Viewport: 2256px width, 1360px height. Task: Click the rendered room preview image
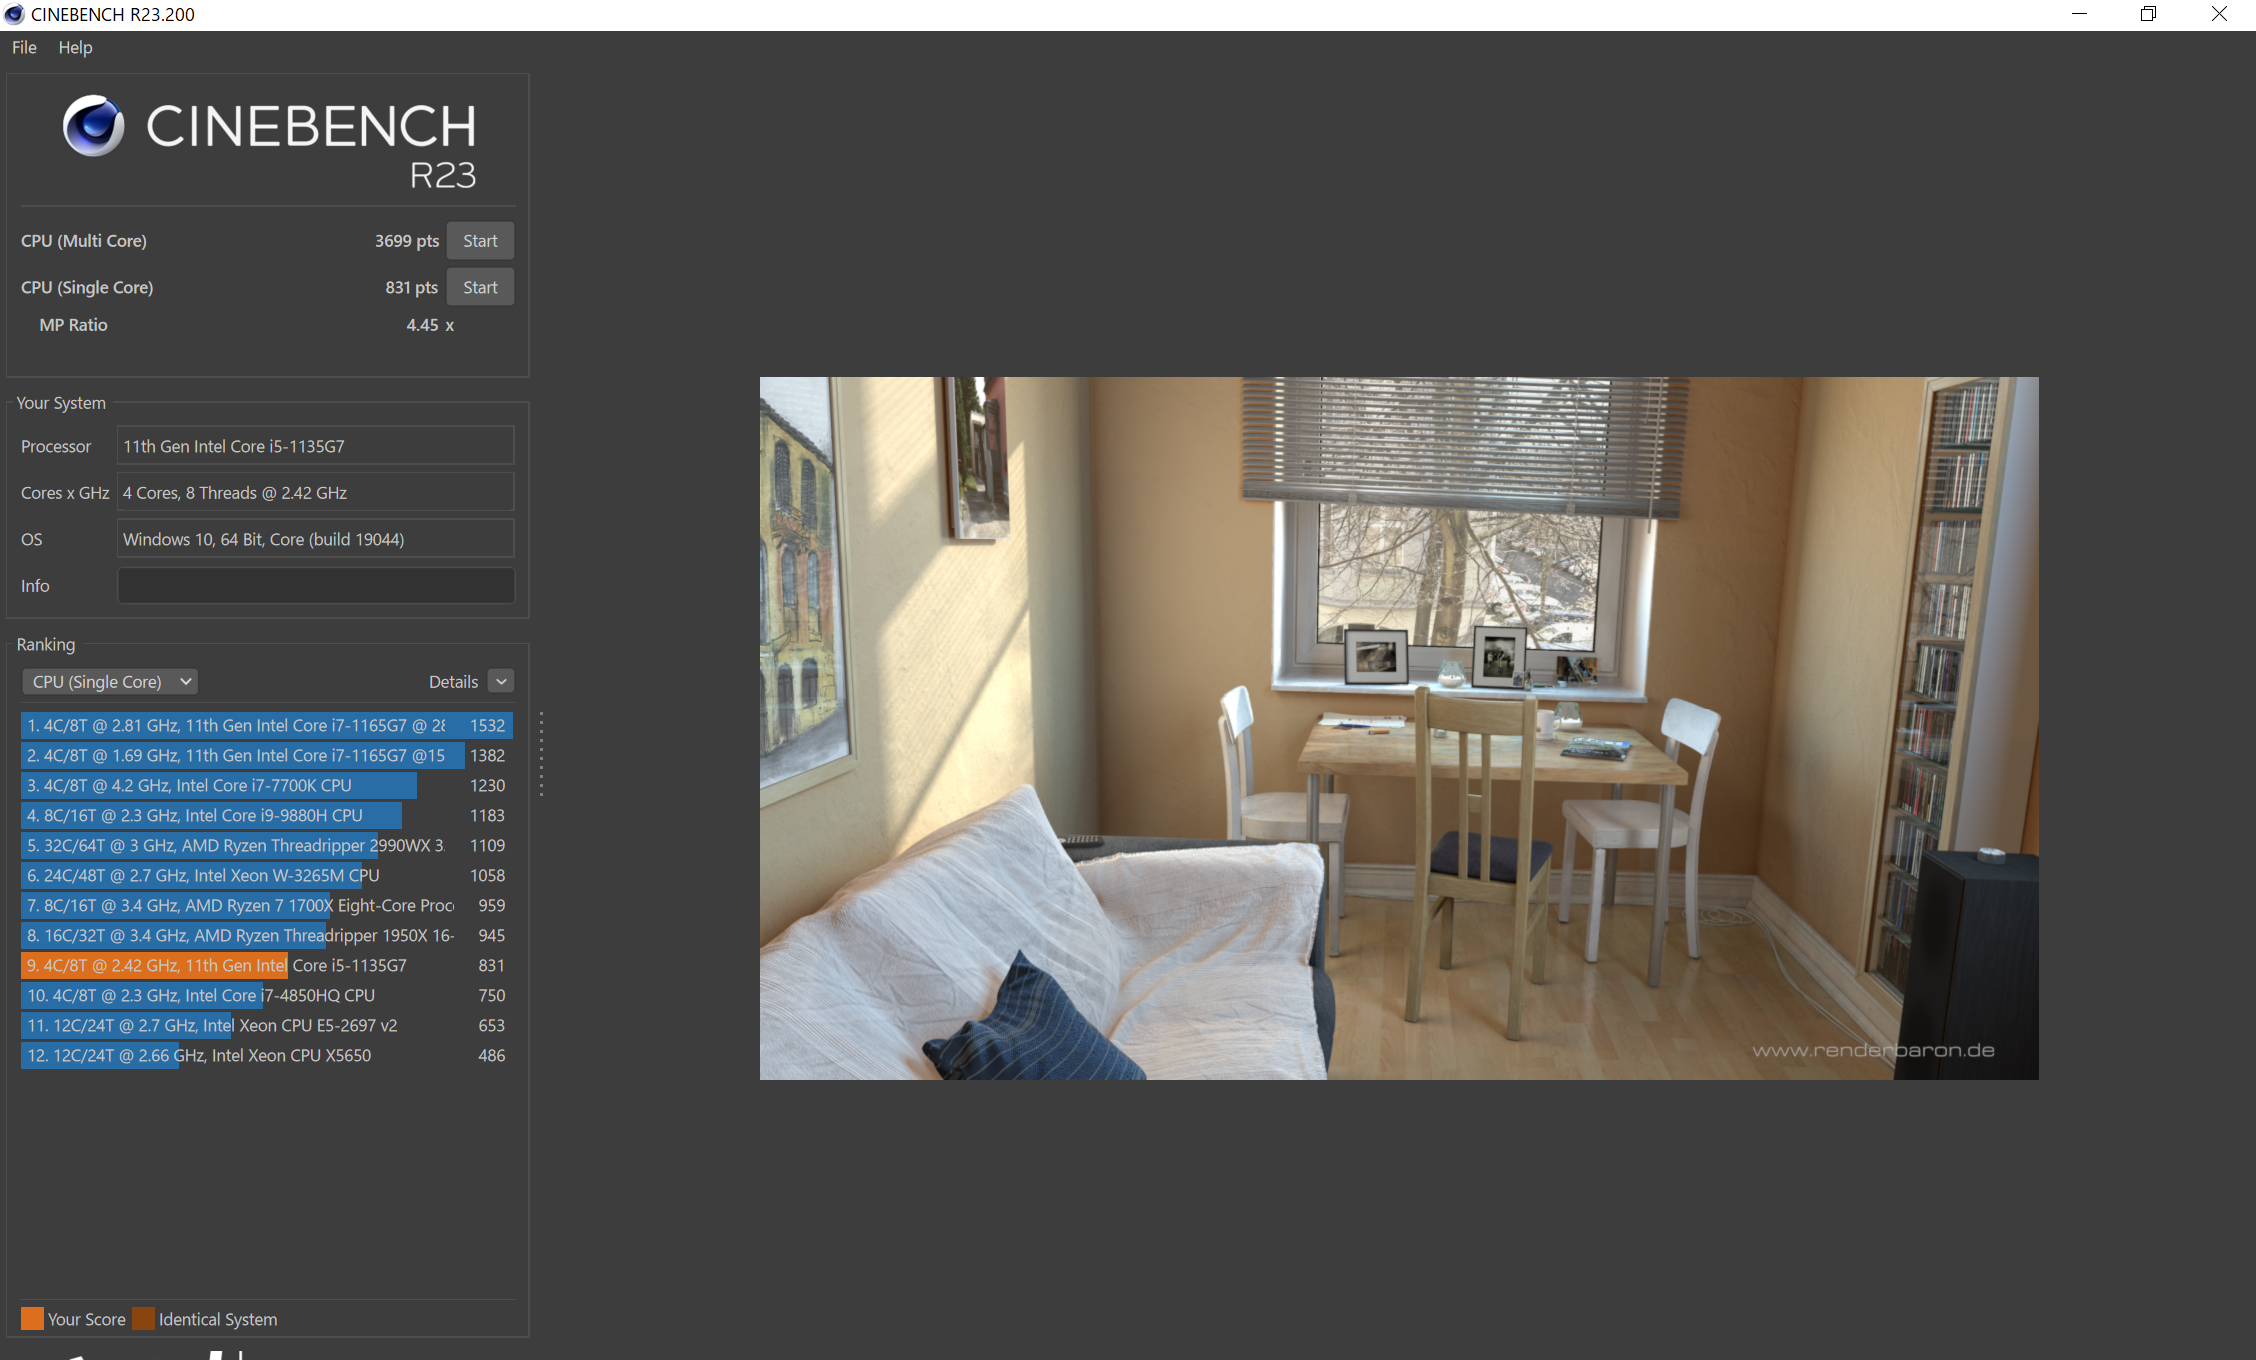(1399, 728)
